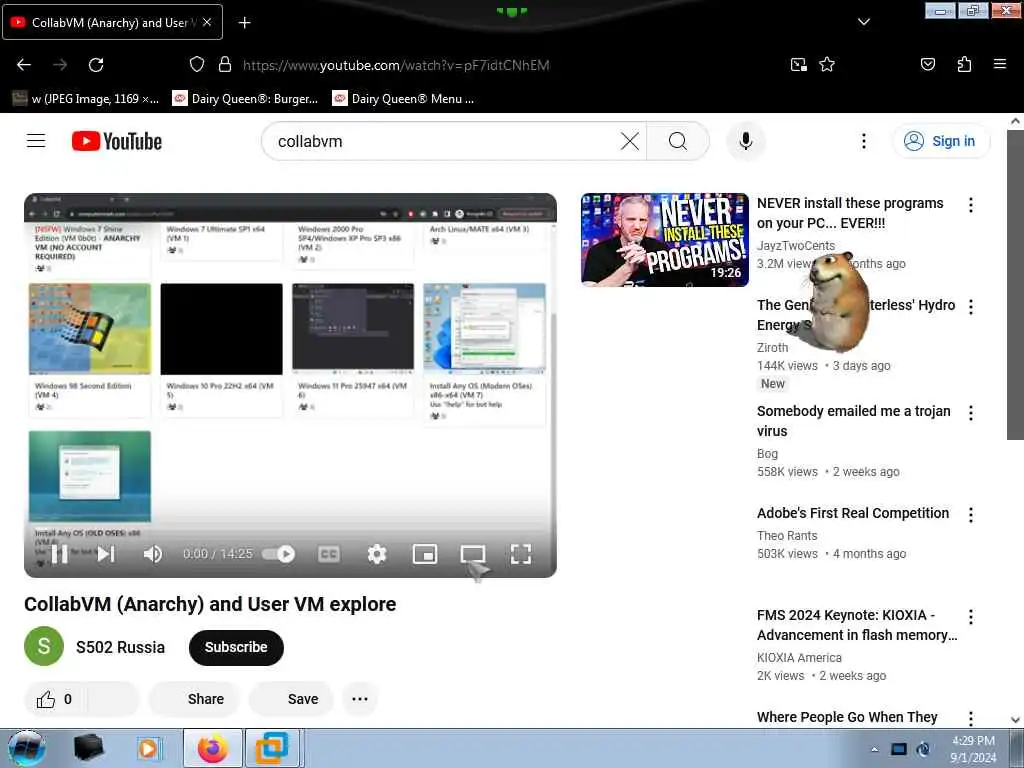Click the Sign in button
The width and height of the screenshot is (1024, 768).
(940, 141)
